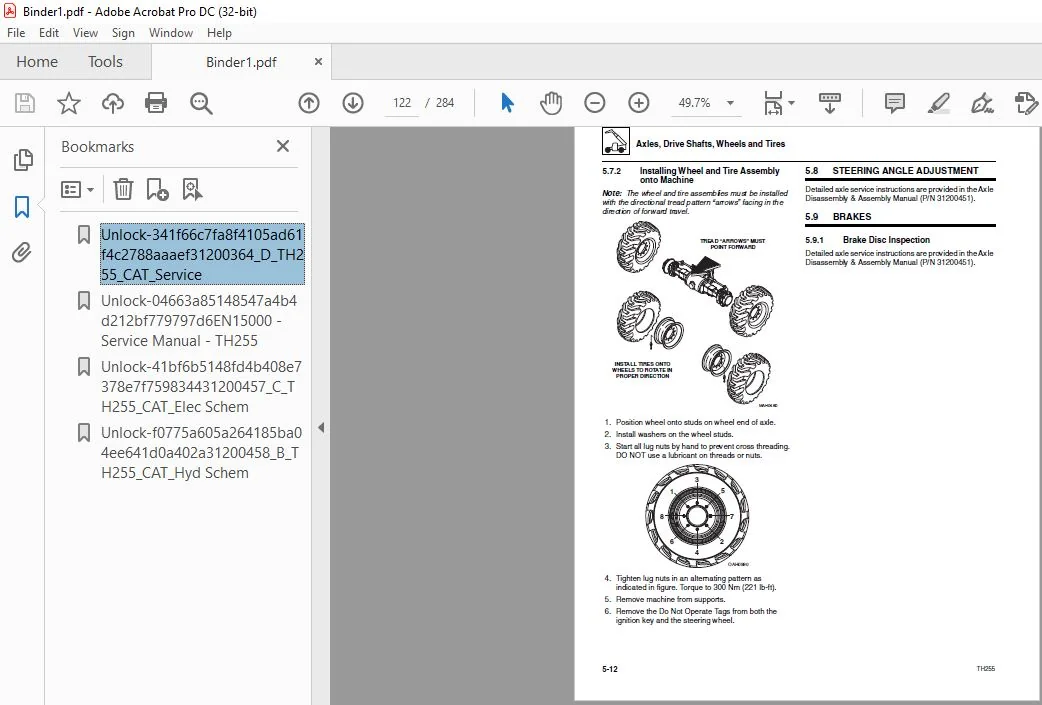This screenshot has height=705, width=1042.
Task: Click the stamp tool icon
Action: pos(1026,103)
